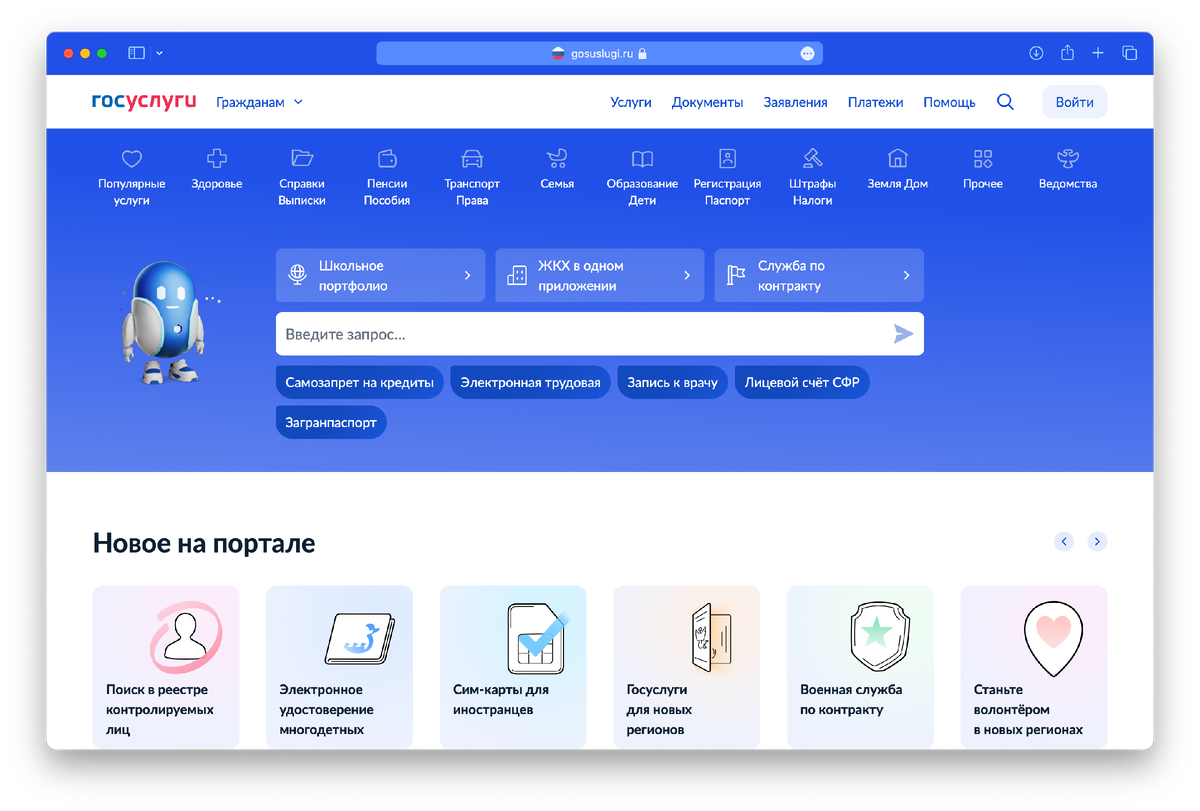The image size is (1200, 811).
Task: Open the Транспорт Права car icon
Action: click(x=472, y=158)
